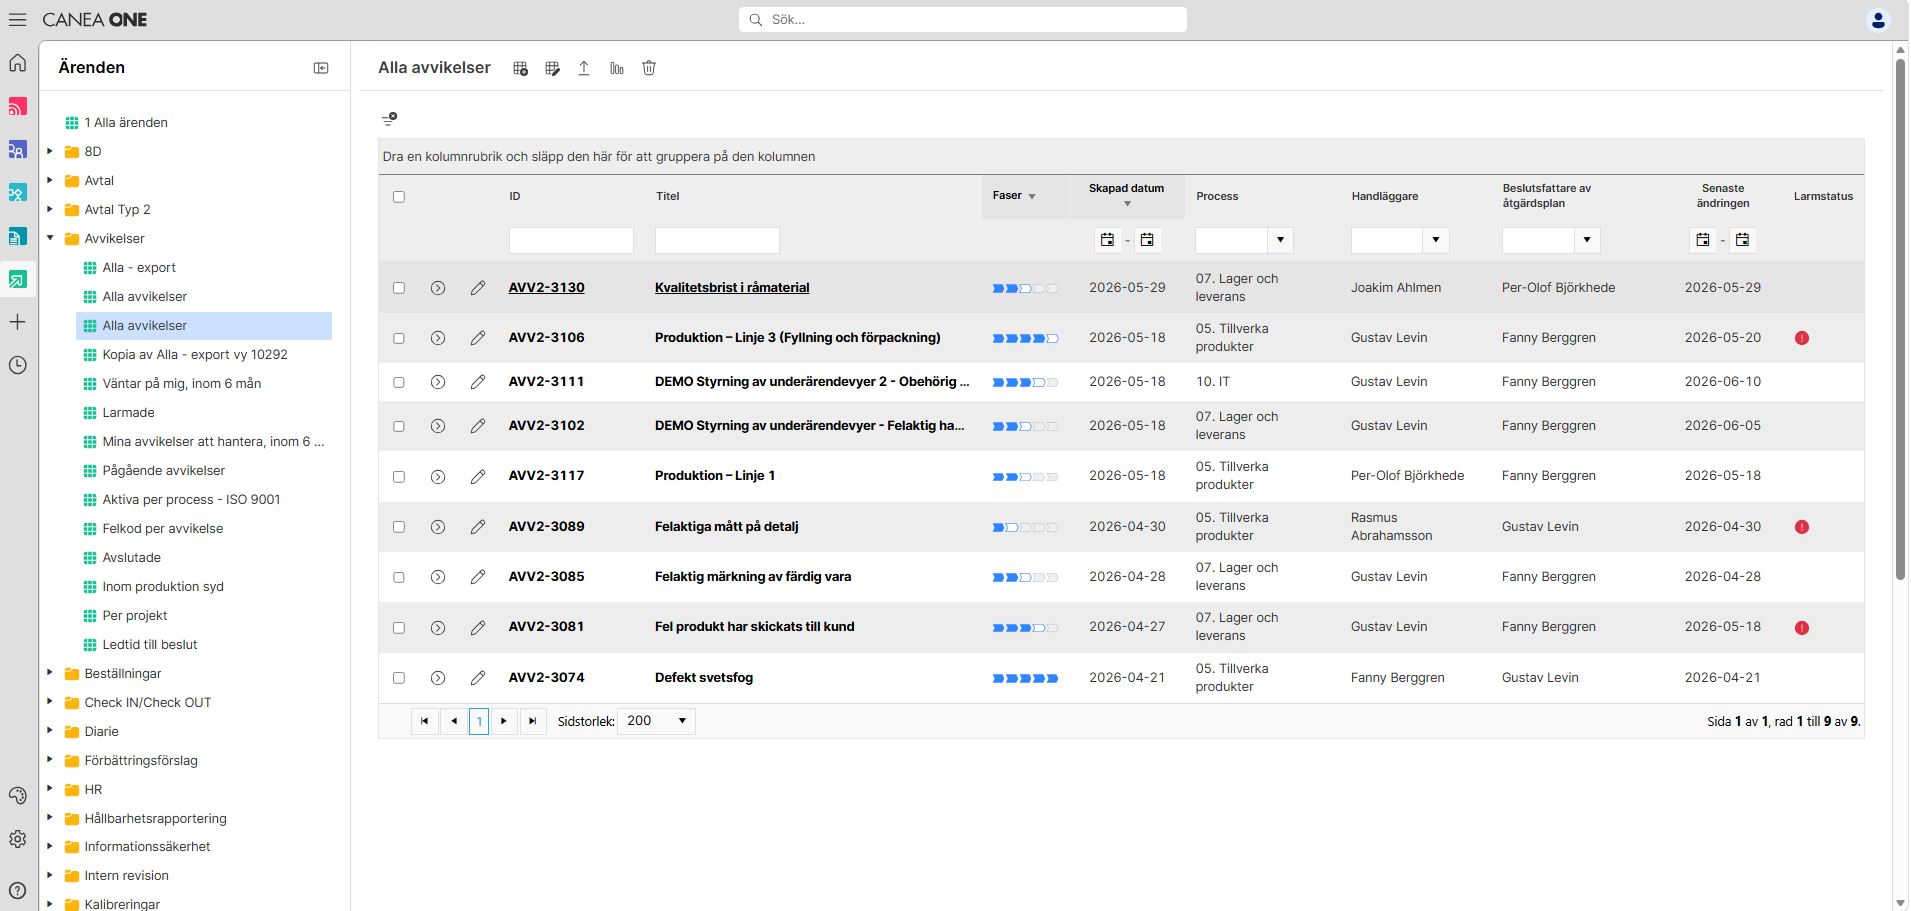The width and height of the screenshot is (1911, 911).
Task: Click the table settings view icon
Action: click(x=520, y=68)
